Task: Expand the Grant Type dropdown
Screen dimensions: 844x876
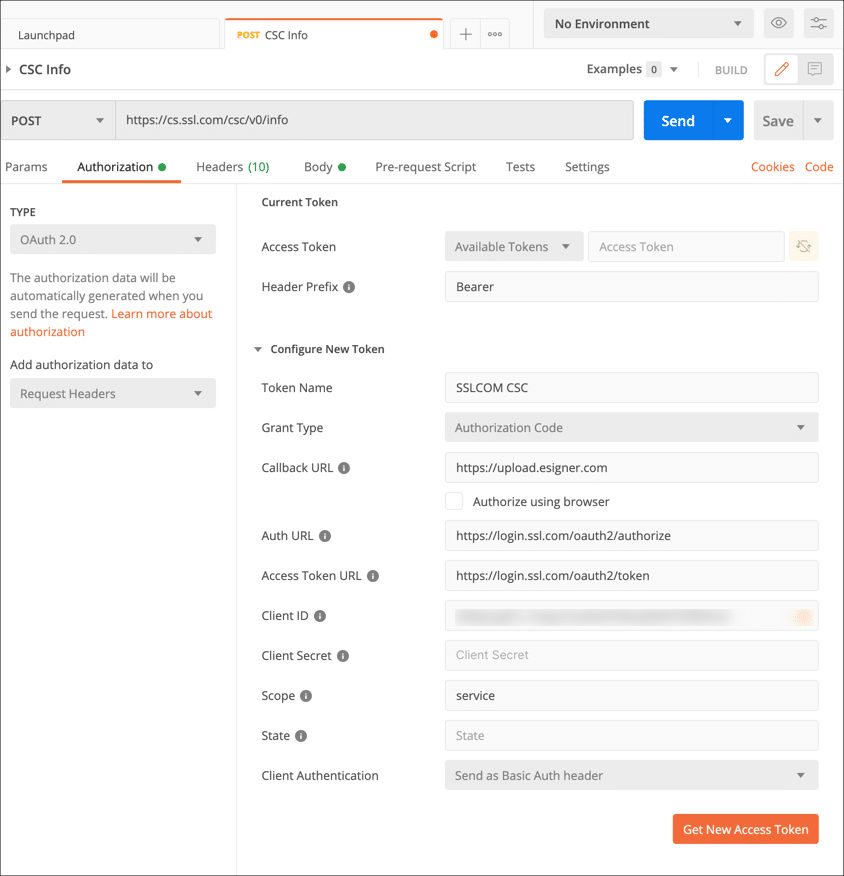Action: pos(631,428)
